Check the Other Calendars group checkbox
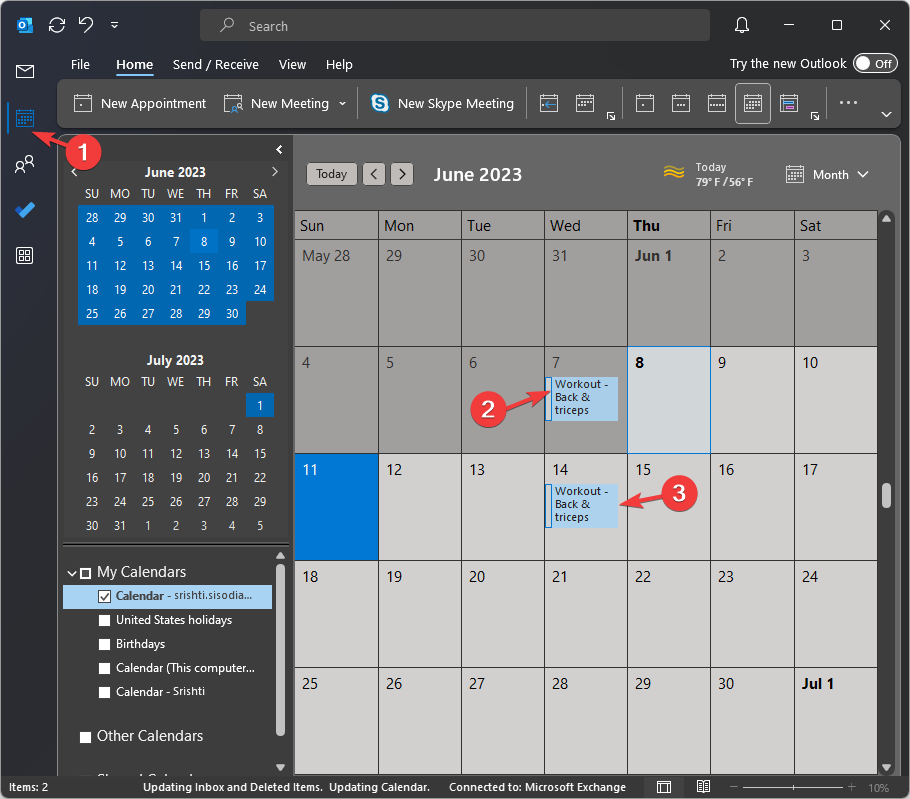Screen dimensions: 910x799 coord(85,737)
